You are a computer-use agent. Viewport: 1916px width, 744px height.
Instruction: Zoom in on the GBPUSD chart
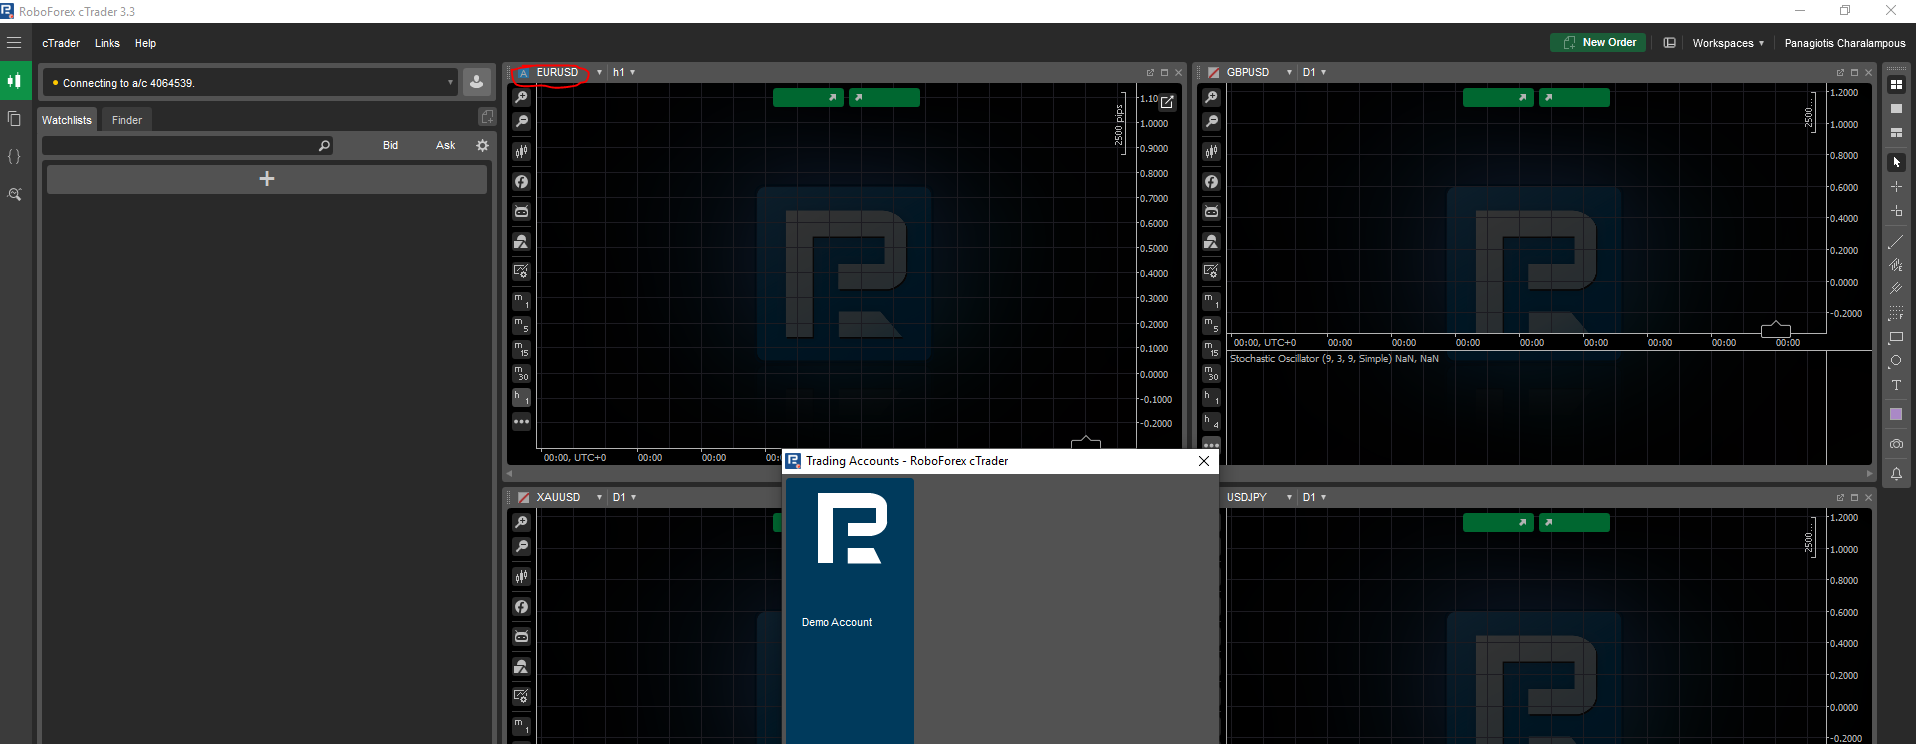pyautogui.click(x=1211, y=97)
